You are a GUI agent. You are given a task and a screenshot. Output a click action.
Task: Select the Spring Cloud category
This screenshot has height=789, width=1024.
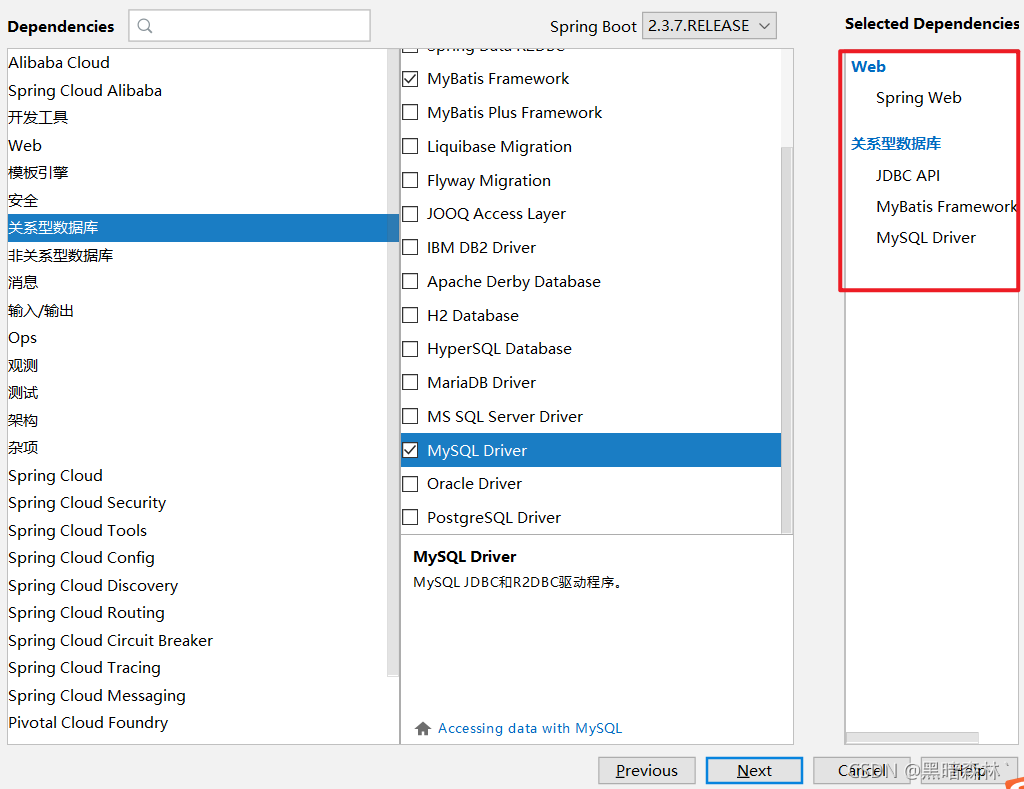pyautogui.click(x=197, y=475)
